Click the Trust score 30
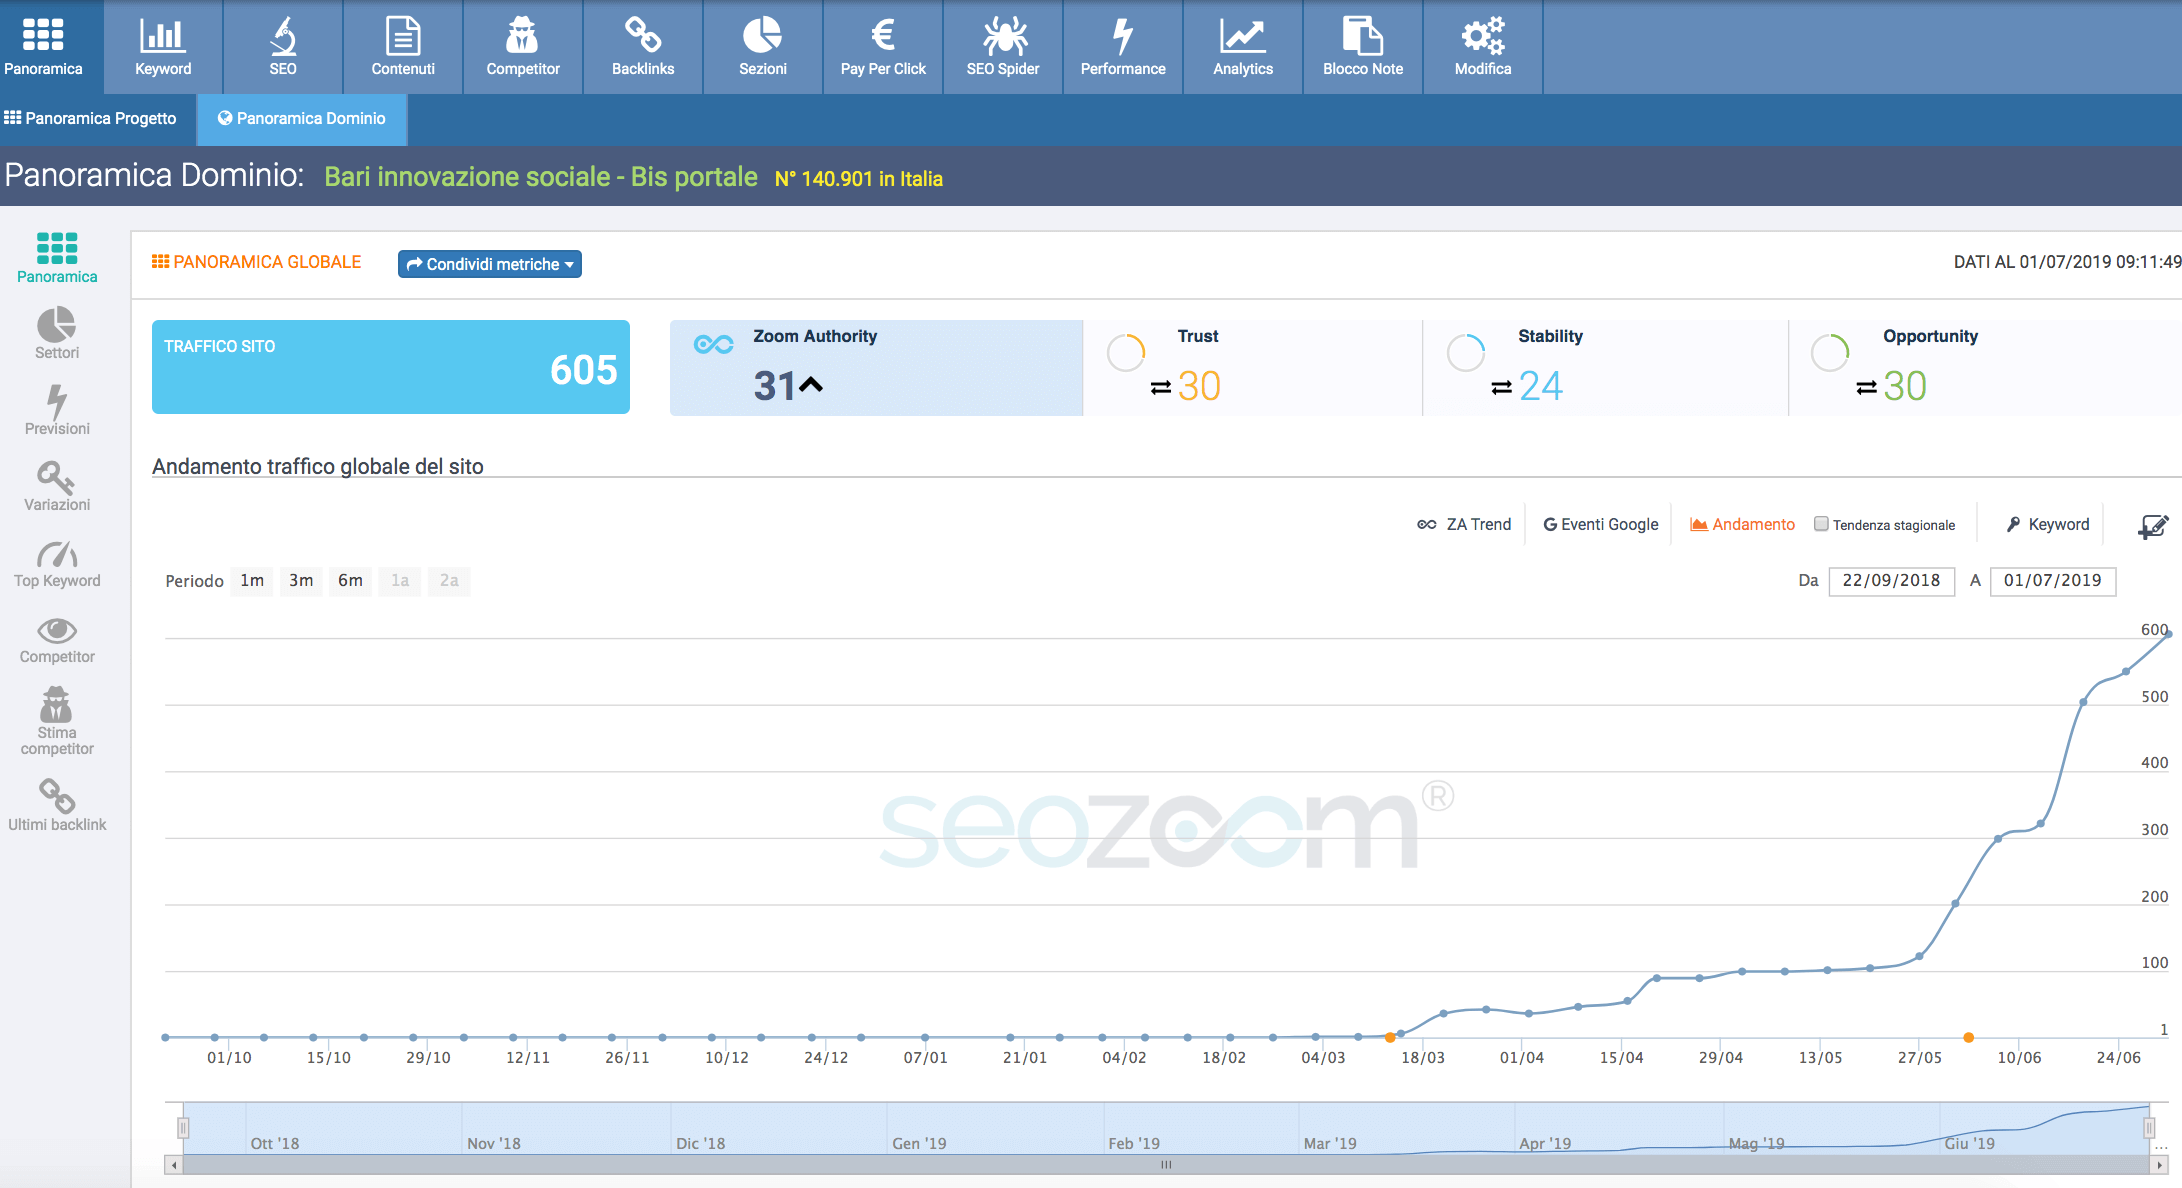 pyautogui.click(x=1199, y=386)
